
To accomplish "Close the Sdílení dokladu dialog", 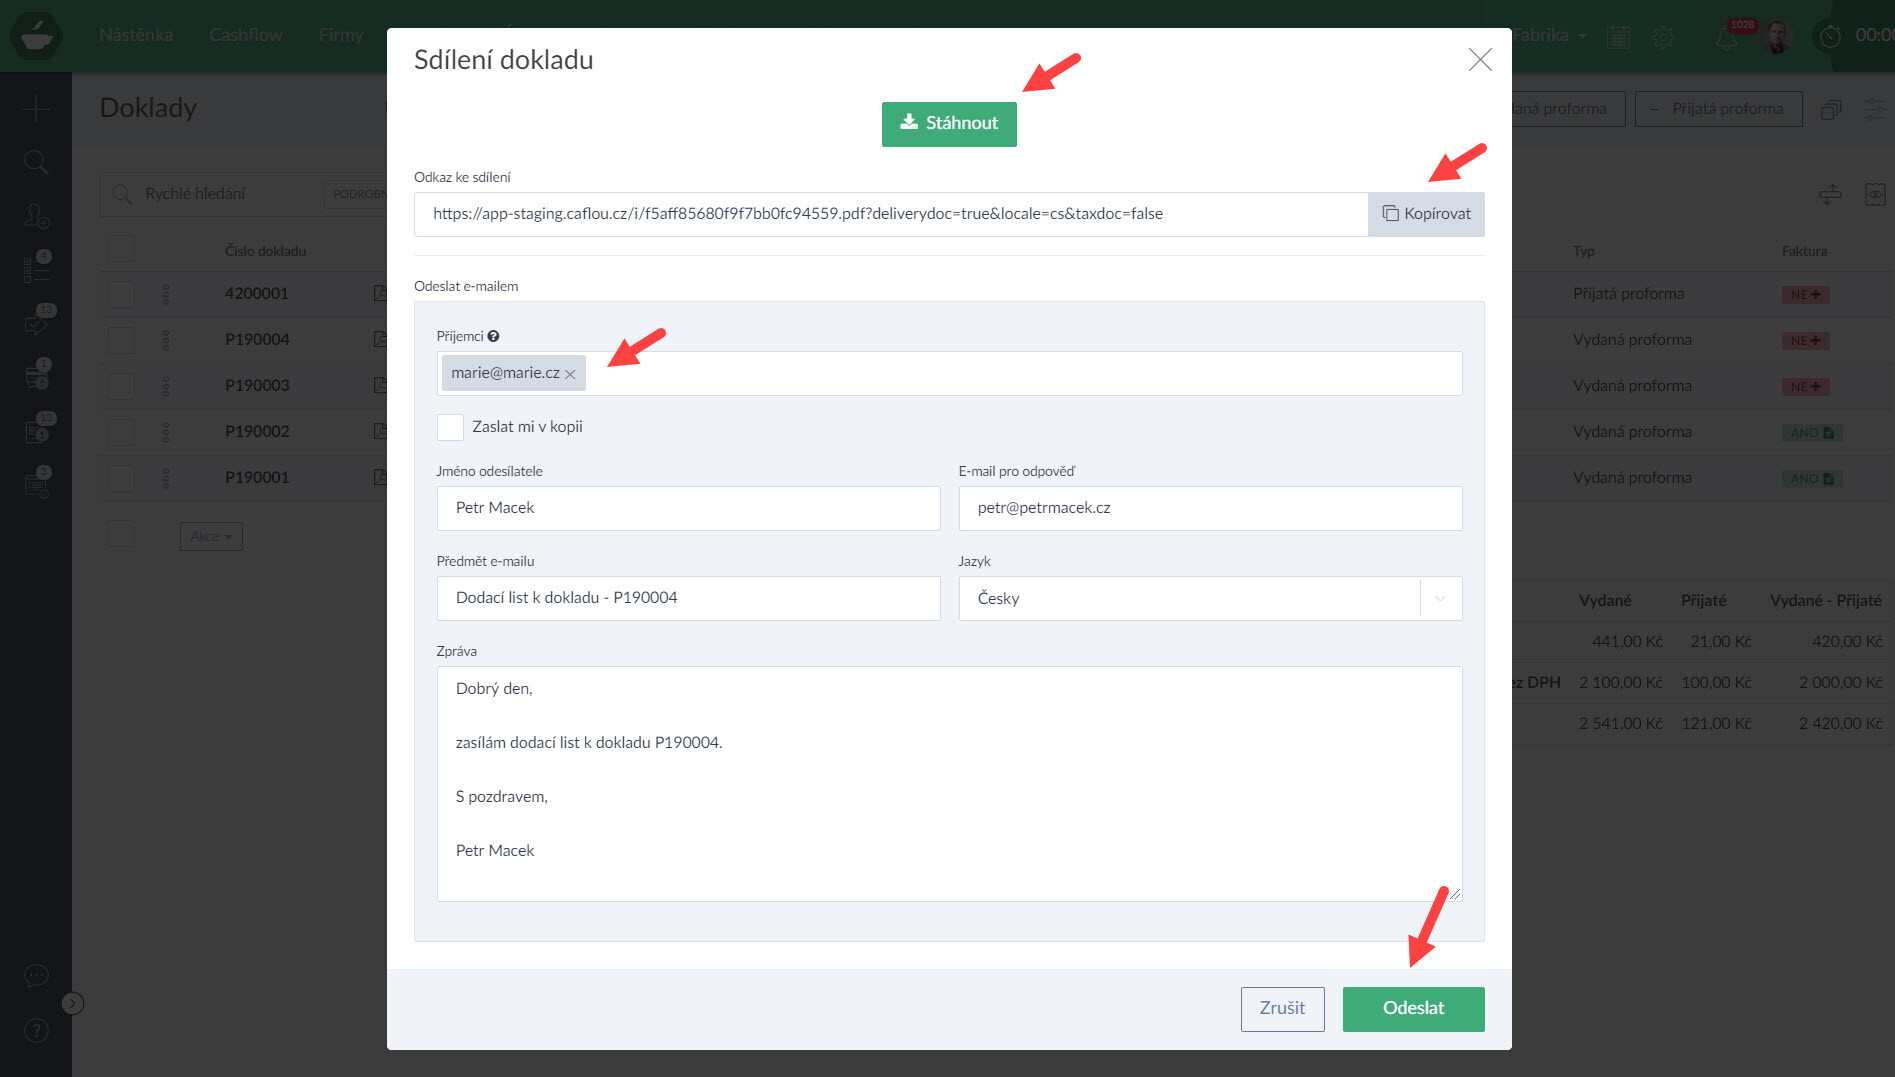I will point(1479,60).
